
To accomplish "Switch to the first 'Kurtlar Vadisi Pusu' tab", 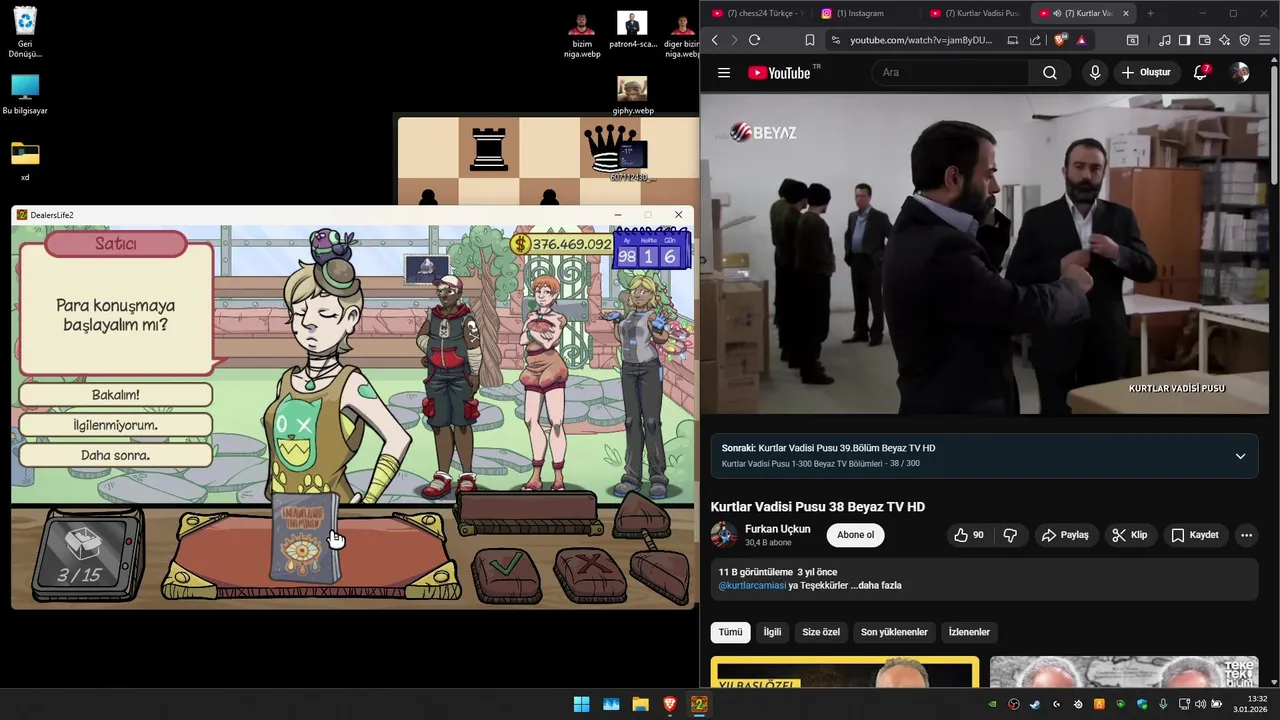I will tap(973, 13).
